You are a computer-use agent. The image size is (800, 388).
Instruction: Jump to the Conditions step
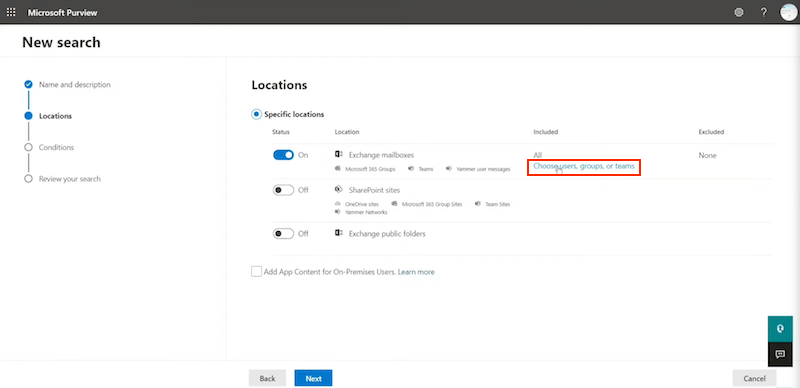click(x=56, y=148)
